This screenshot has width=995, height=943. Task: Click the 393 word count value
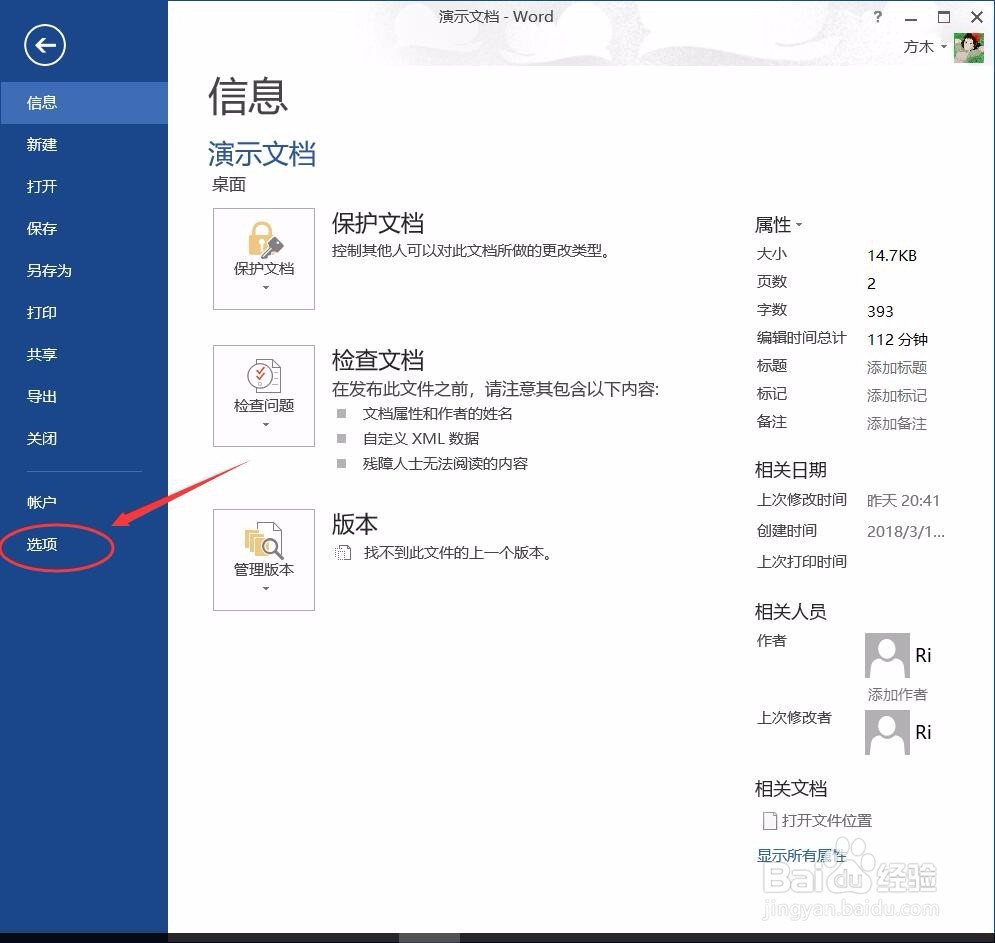880,312
